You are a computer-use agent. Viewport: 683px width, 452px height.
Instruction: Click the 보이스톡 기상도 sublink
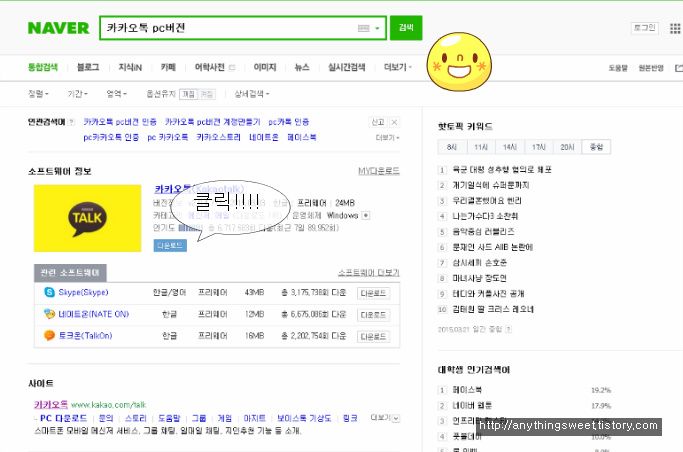point(304,418)
